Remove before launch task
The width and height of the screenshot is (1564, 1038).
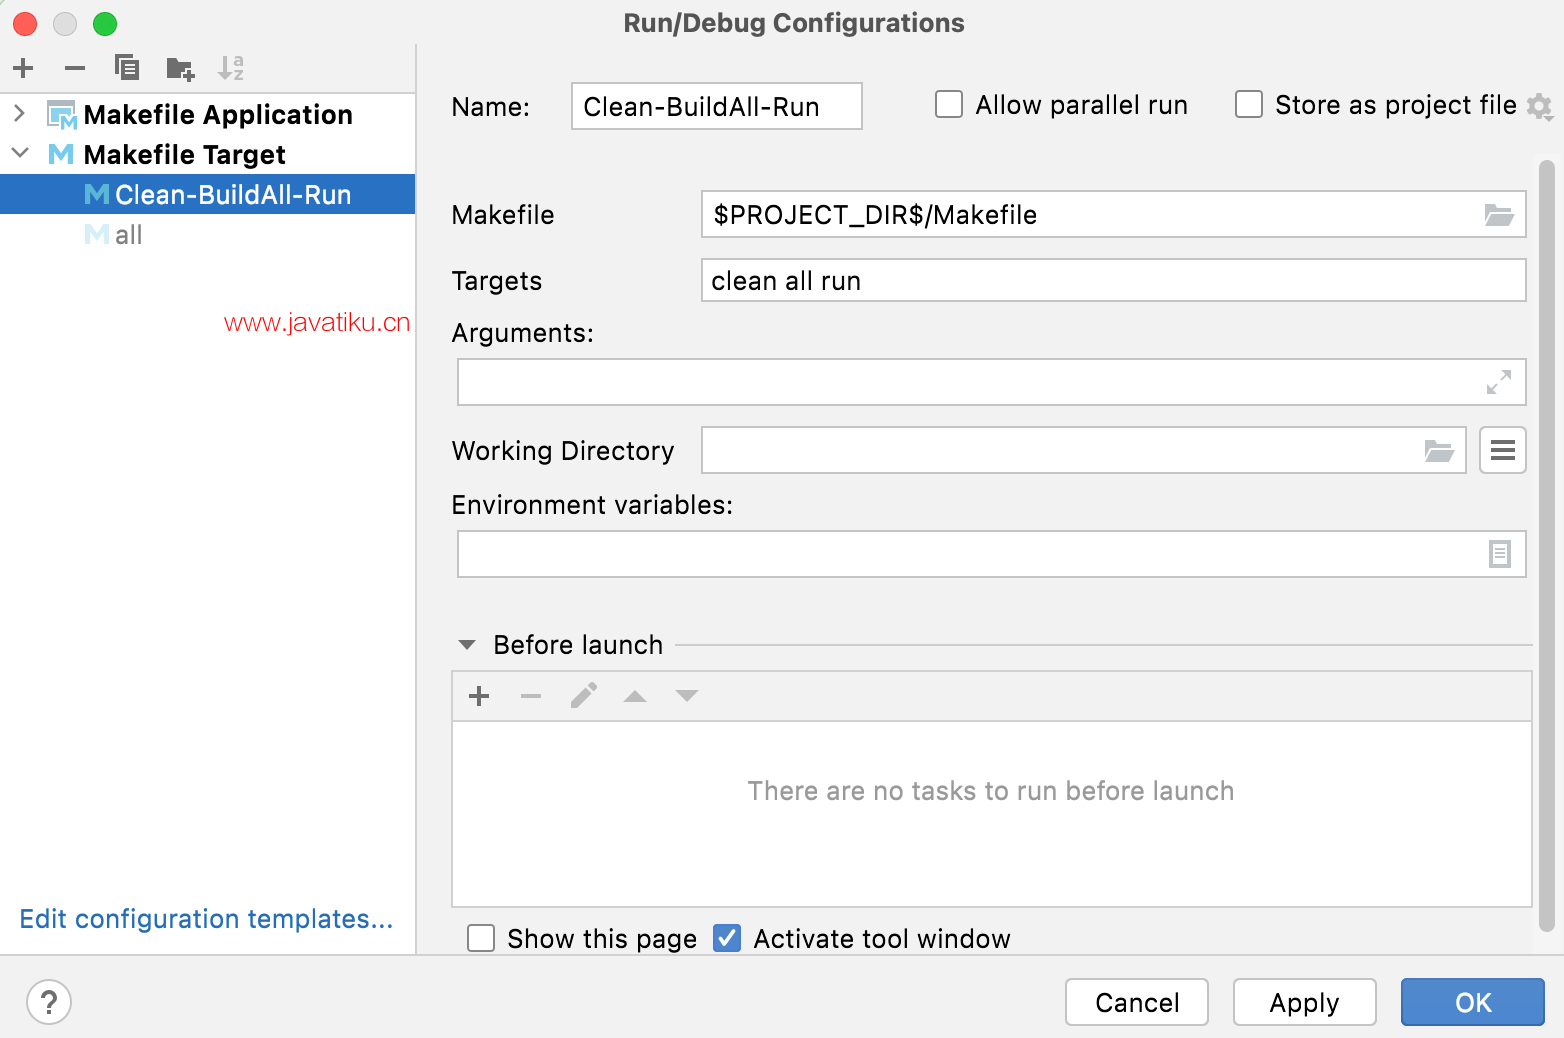point(531,696)
